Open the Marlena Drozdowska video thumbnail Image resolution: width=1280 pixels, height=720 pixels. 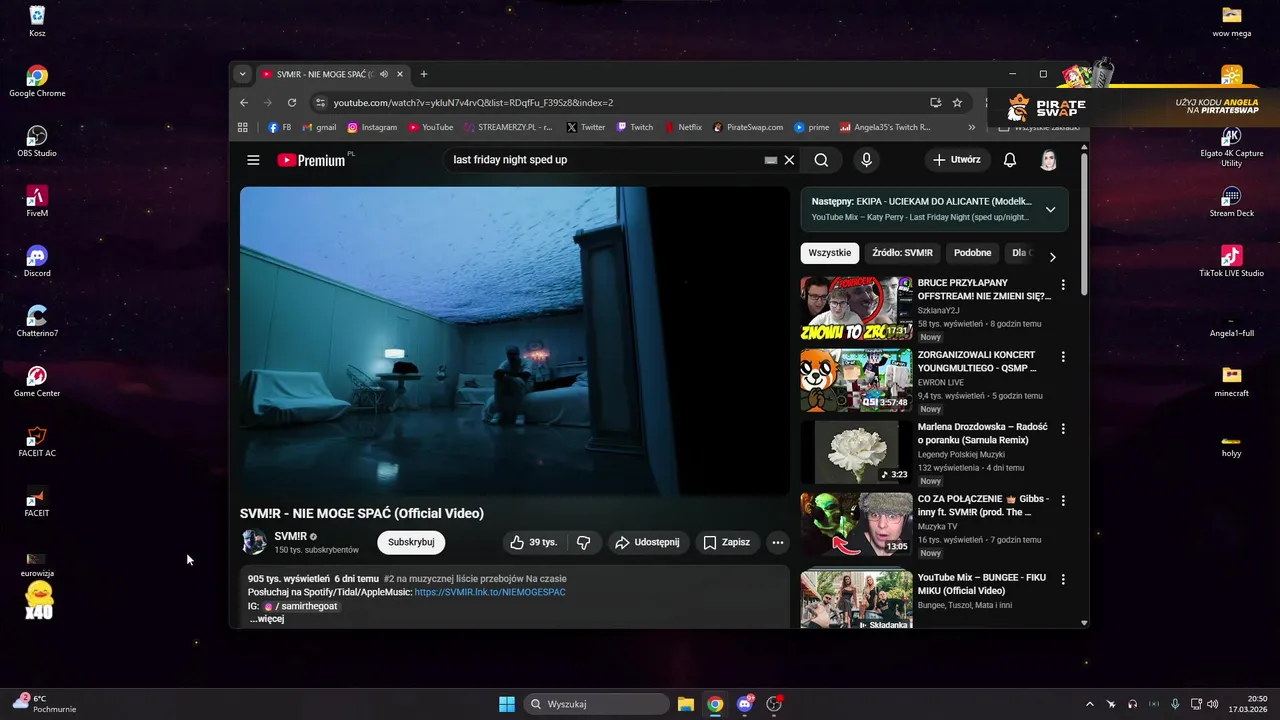[x=856, y=452]
